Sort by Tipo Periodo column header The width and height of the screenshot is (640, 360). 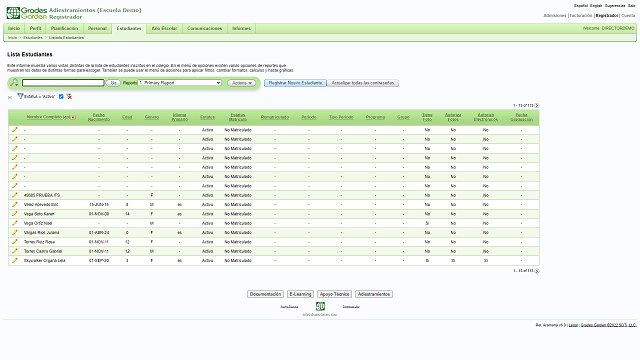341,117
